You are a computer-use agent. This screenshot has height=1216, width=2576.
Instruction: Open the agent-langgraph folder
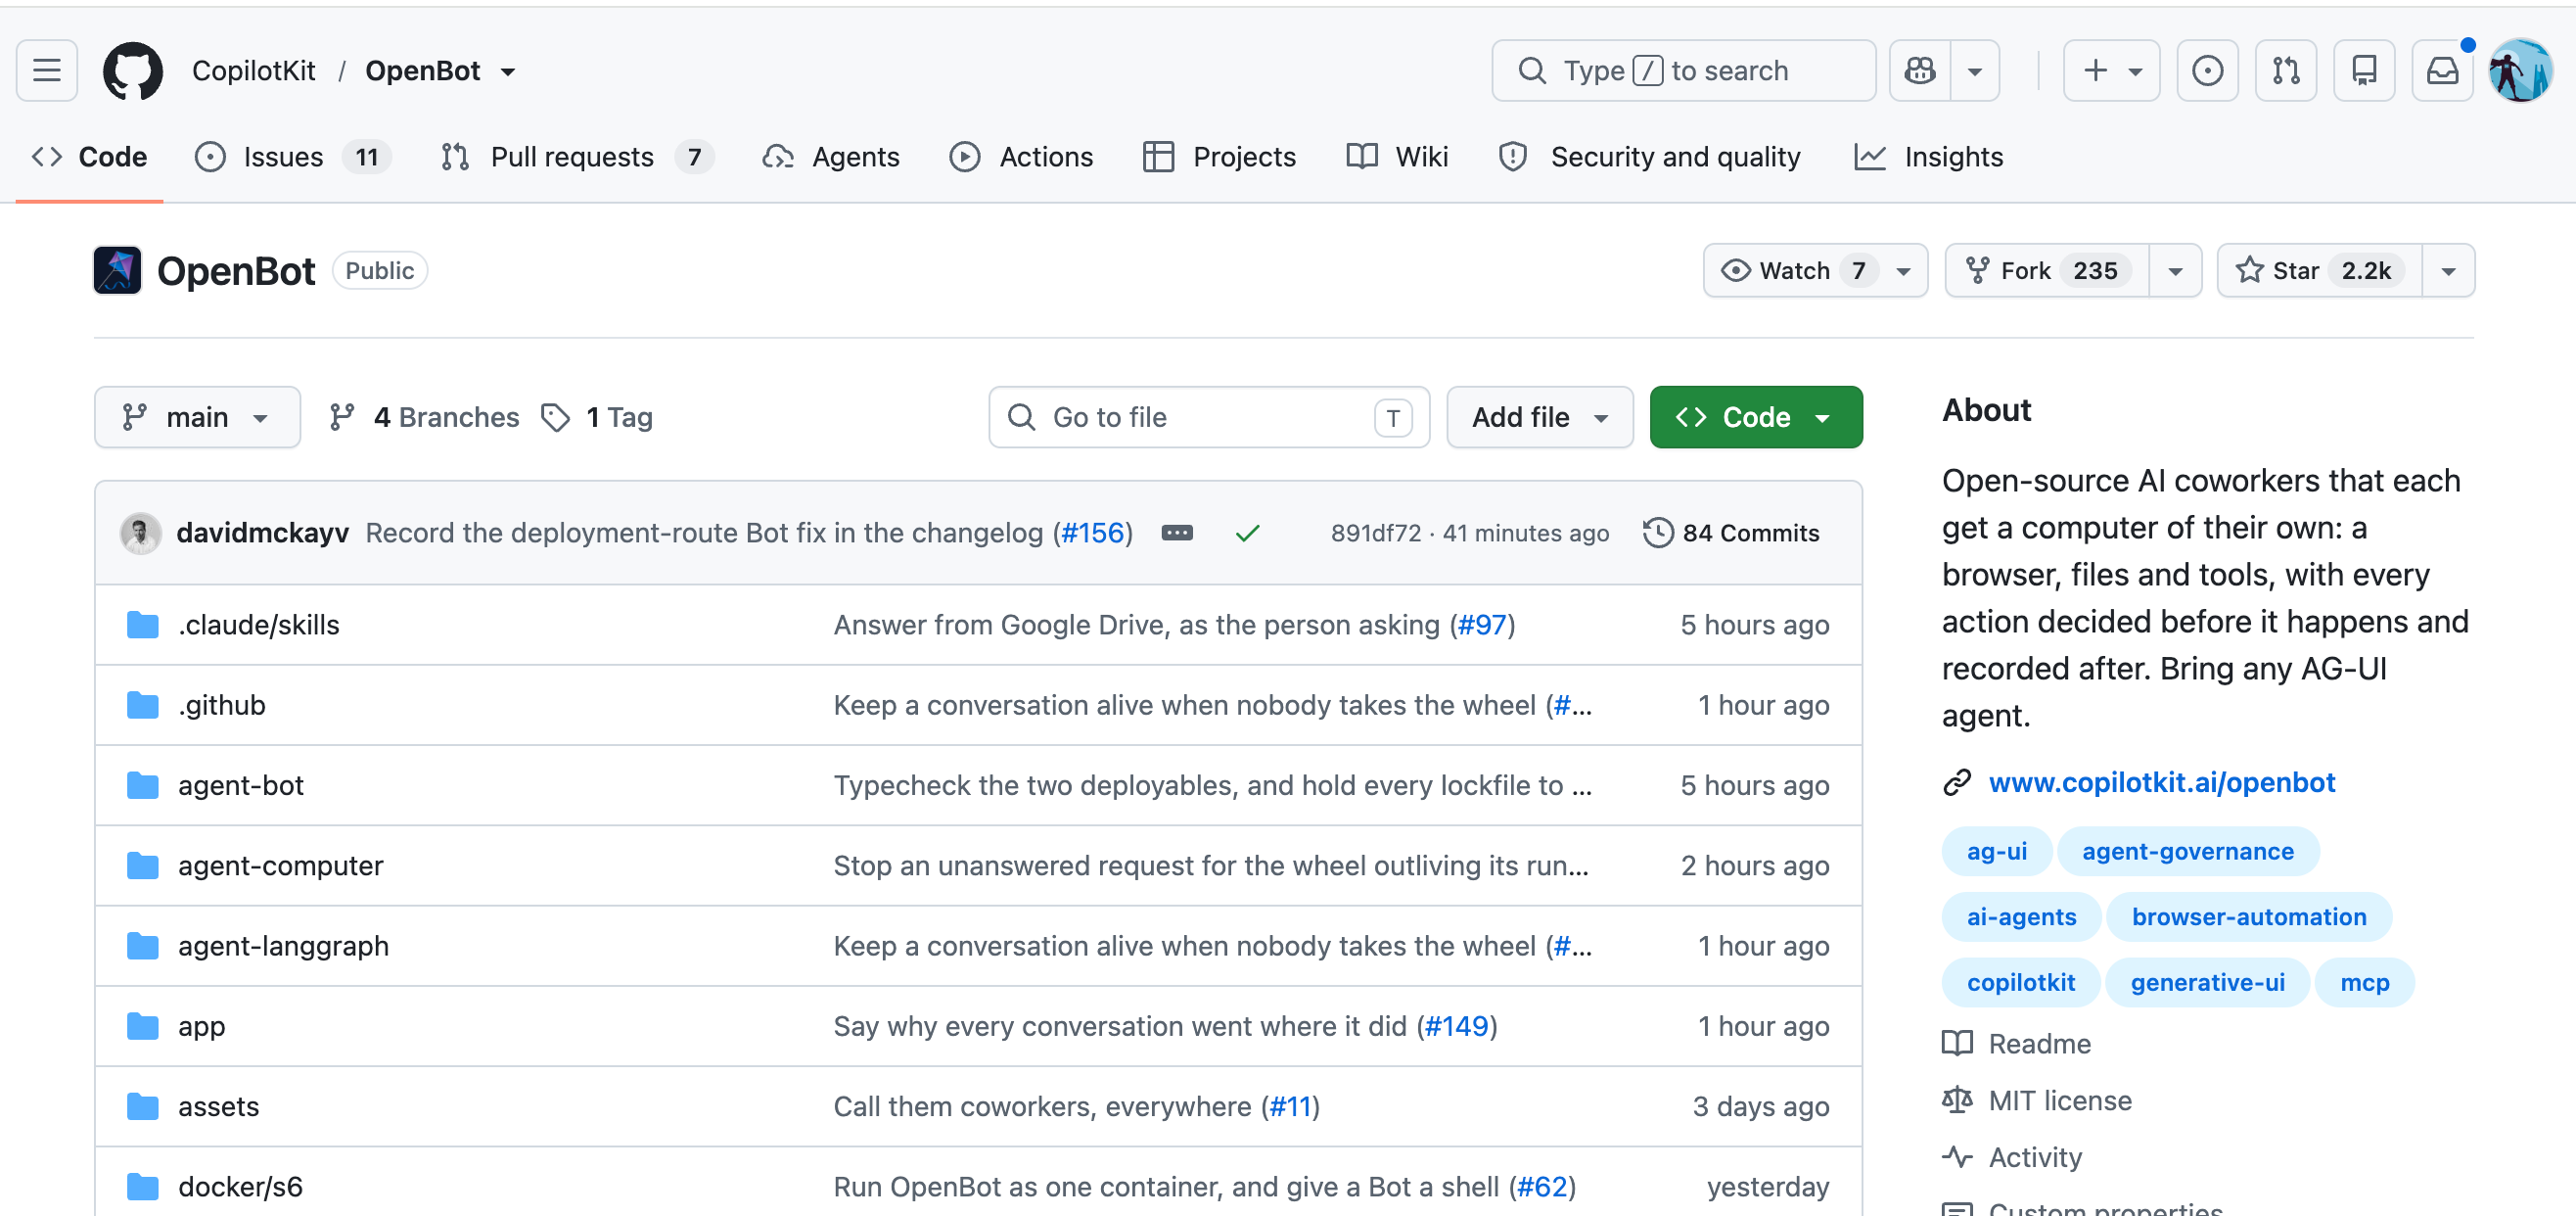[283, 946]
